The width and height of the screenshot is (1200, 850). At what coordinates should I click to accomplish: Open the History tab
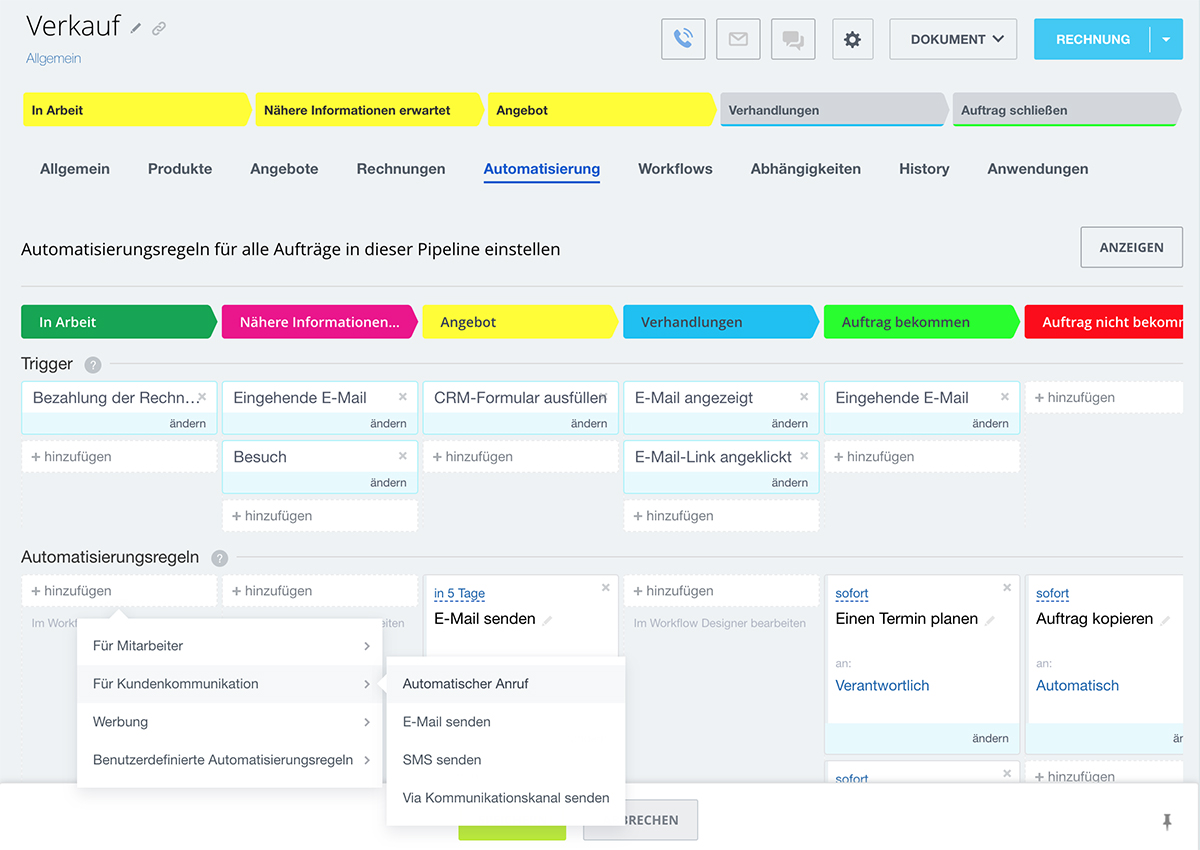click(x=924, y=169)
